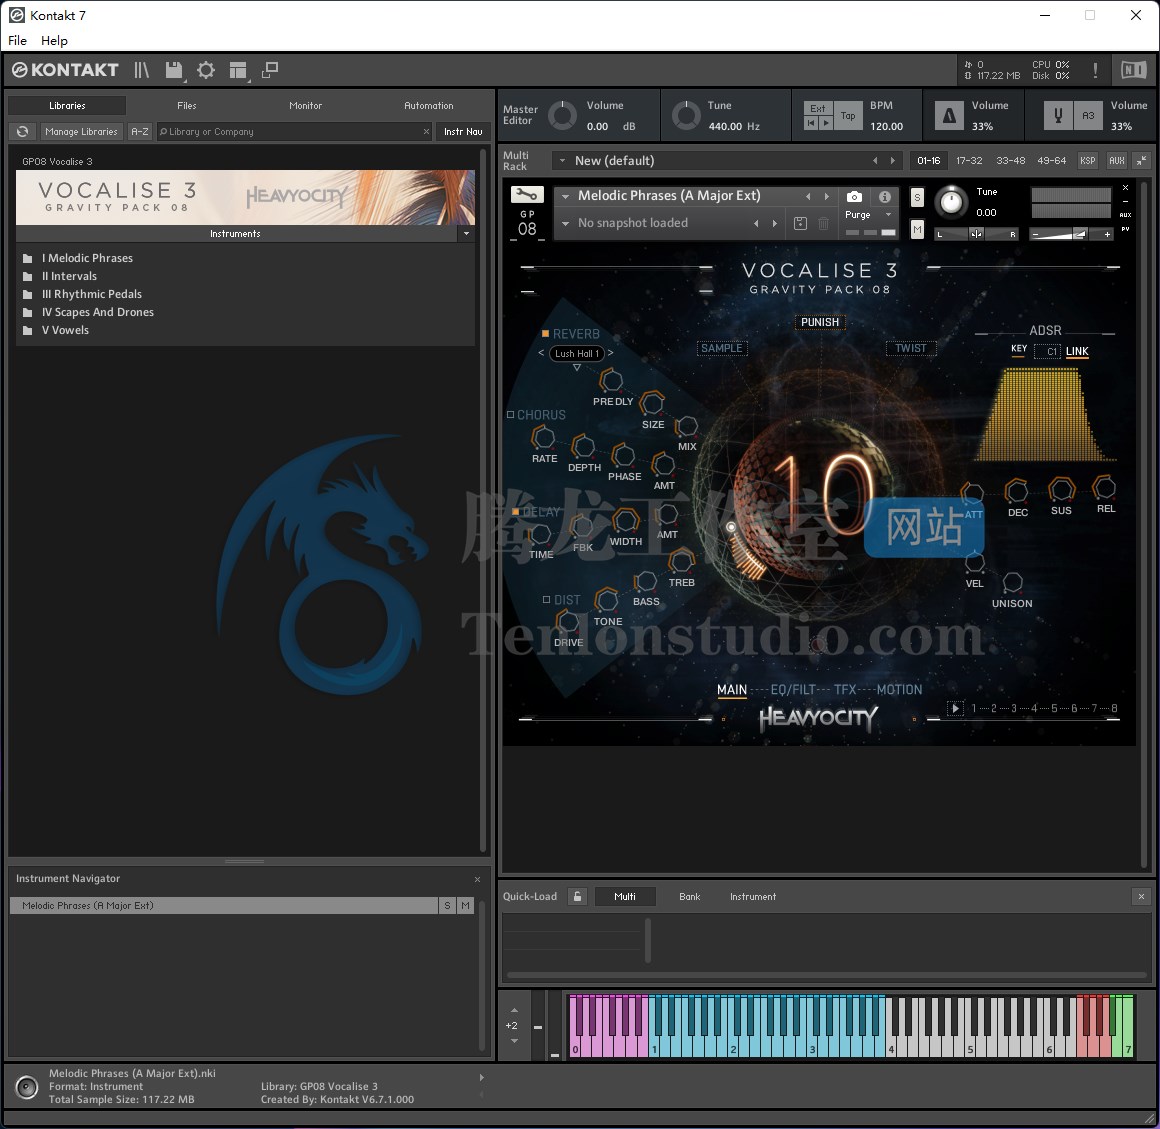Image resolution: width=1160 pixels, height=1129 pixels.
Task: Click the tuning fork reference tone icon
Action: point(1058,115)
